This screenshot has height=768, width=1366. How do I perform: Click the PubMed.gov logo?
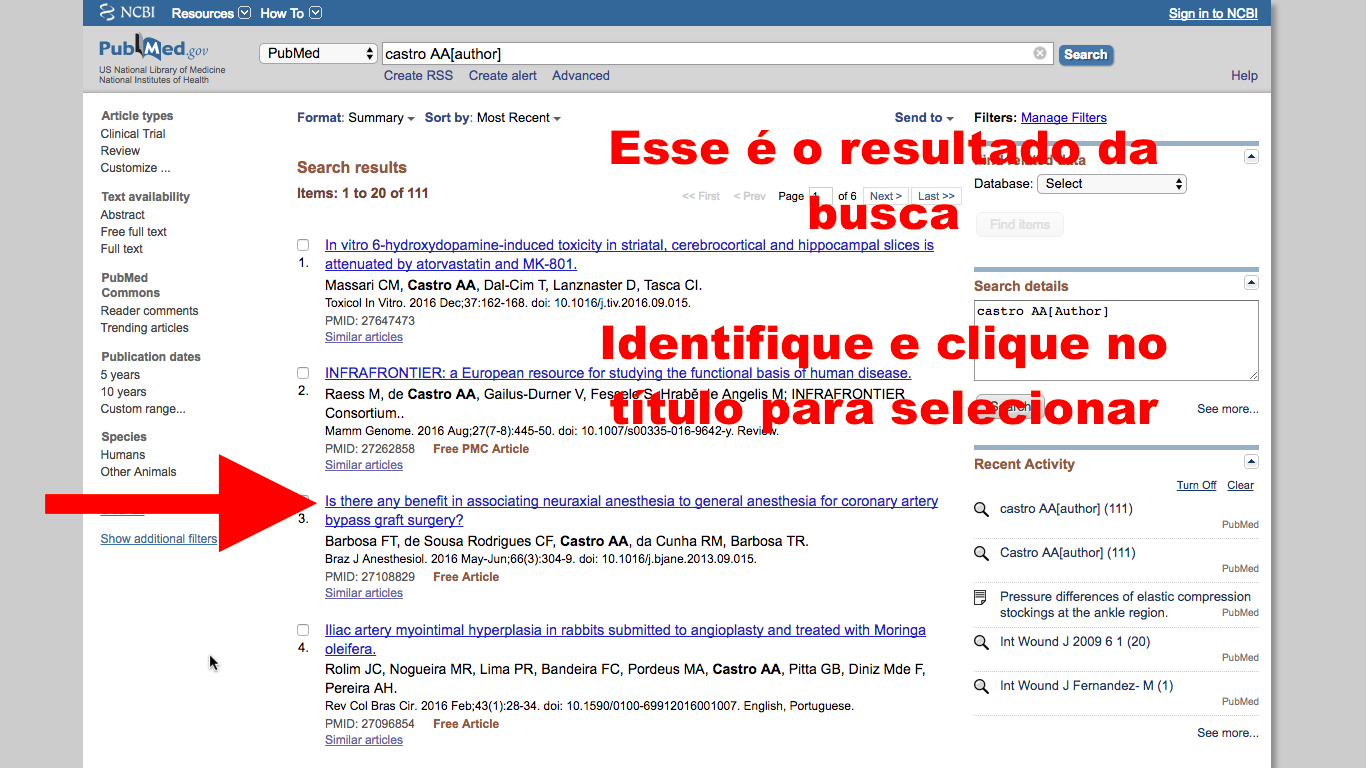(x=153, y=50)
